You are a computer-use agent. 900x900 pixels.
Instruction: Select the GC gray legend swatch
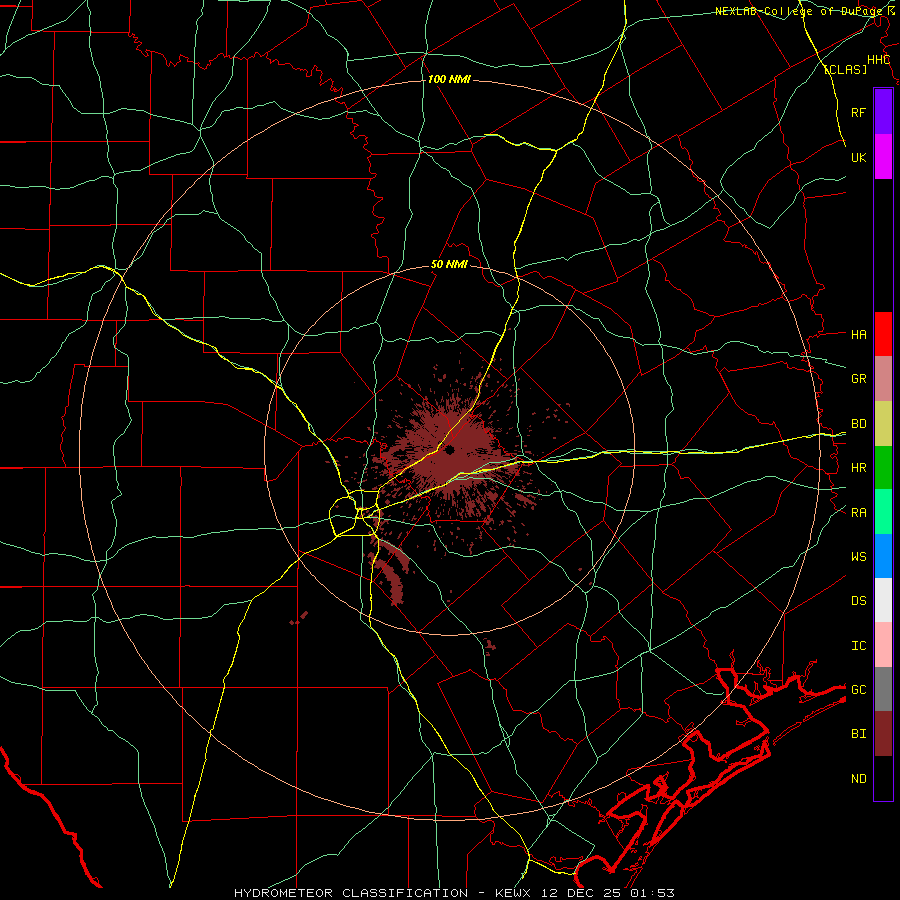pos(883,689)
